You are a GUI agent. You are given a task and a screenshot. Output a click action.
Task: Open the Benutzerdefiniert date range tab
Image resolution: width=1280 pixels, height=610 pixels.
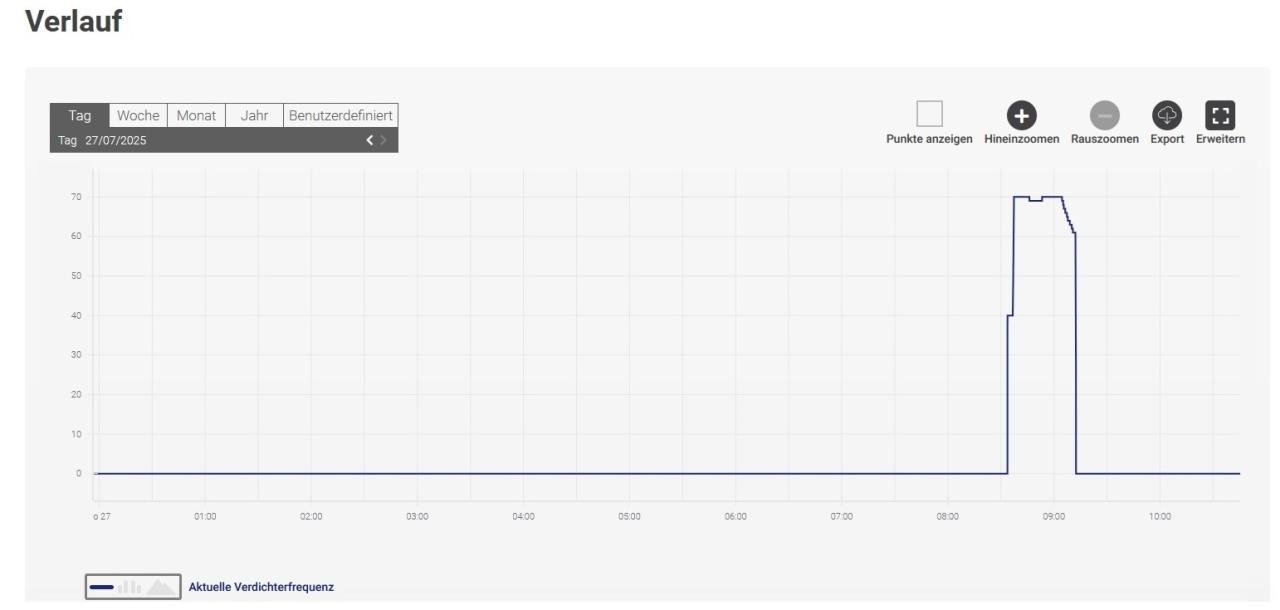point(341,116)
